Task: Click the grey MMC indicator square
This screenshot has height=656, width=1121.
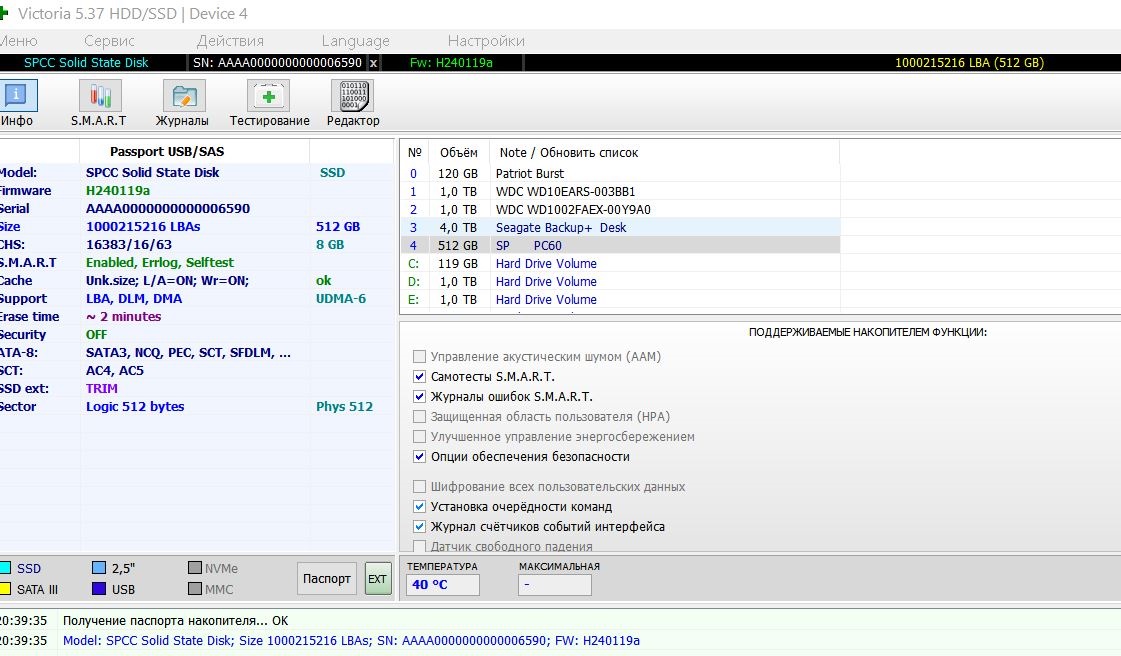Action: pos(194,589)
